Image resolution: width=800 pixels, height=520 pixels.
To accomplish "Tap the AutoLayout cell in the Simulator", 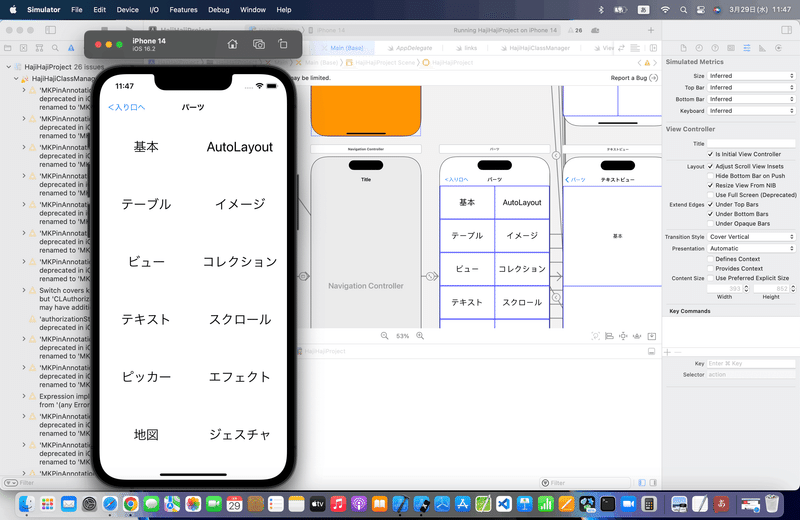I will (240, 147).
